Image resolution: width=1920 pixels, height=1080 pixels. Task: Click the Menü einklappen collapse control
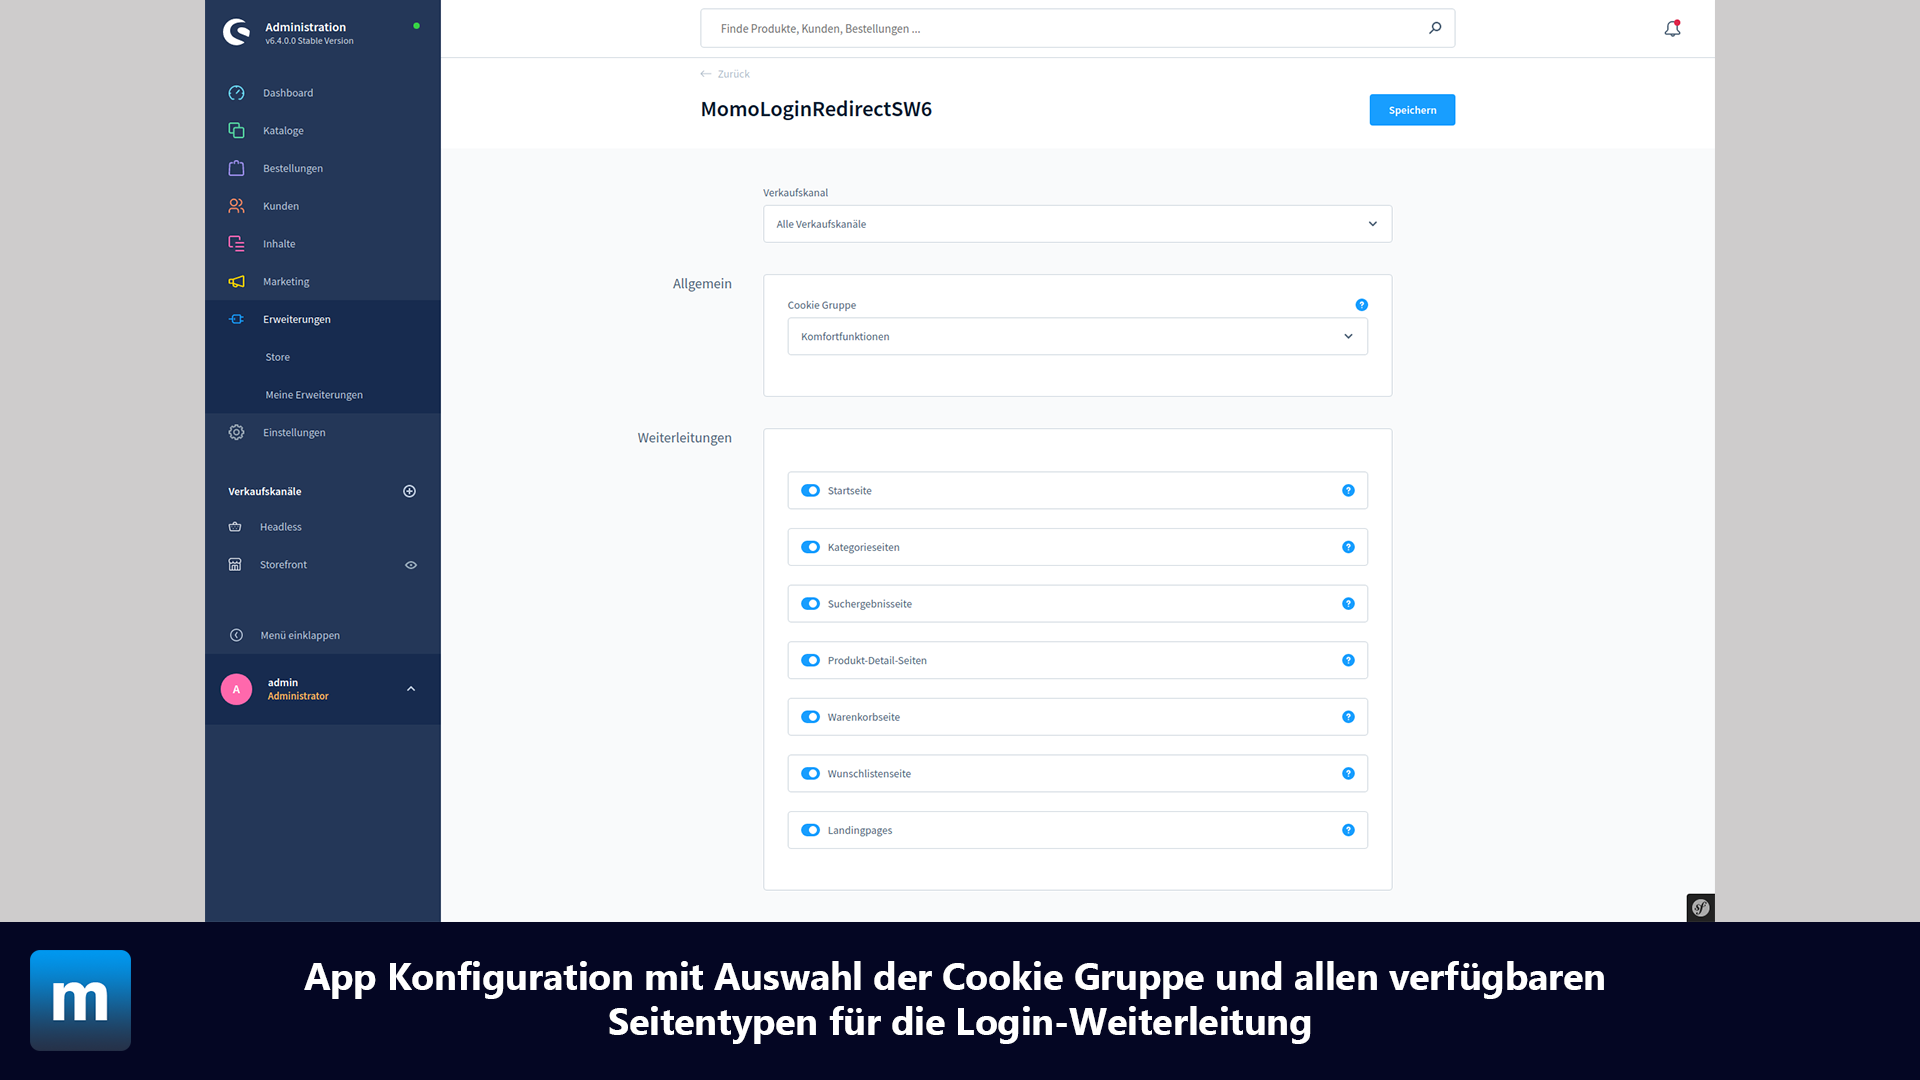(x=235, y=634)
